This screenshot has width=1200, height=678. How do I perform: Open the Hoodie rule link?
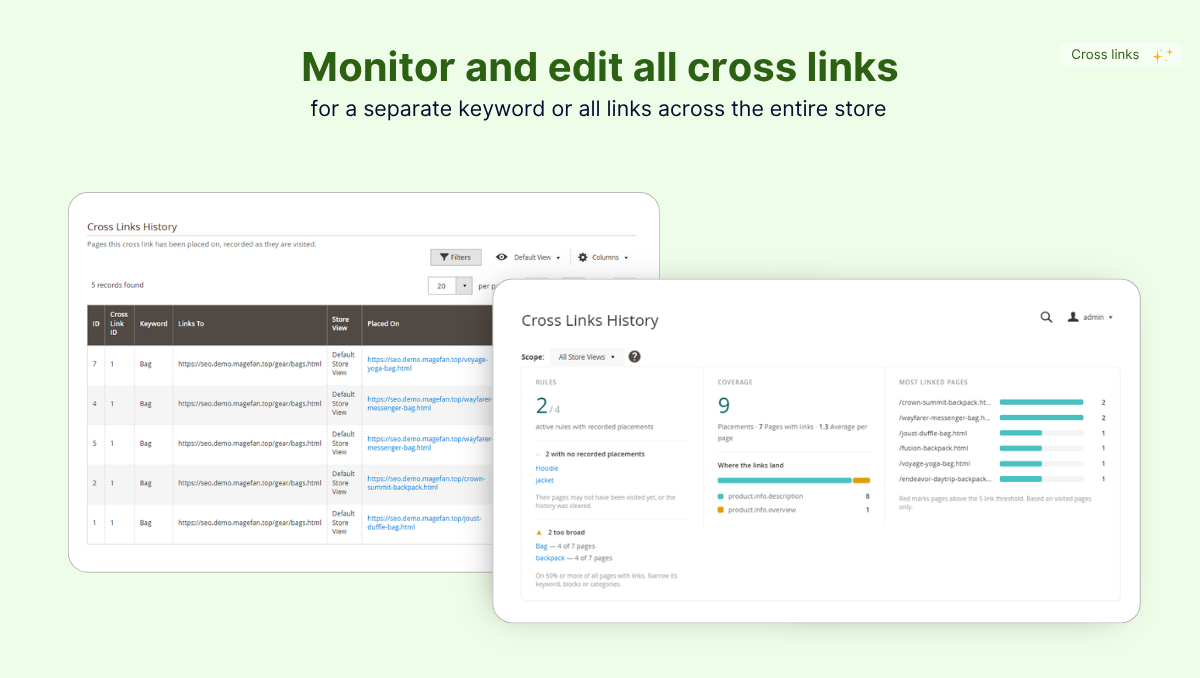(547, 468)
